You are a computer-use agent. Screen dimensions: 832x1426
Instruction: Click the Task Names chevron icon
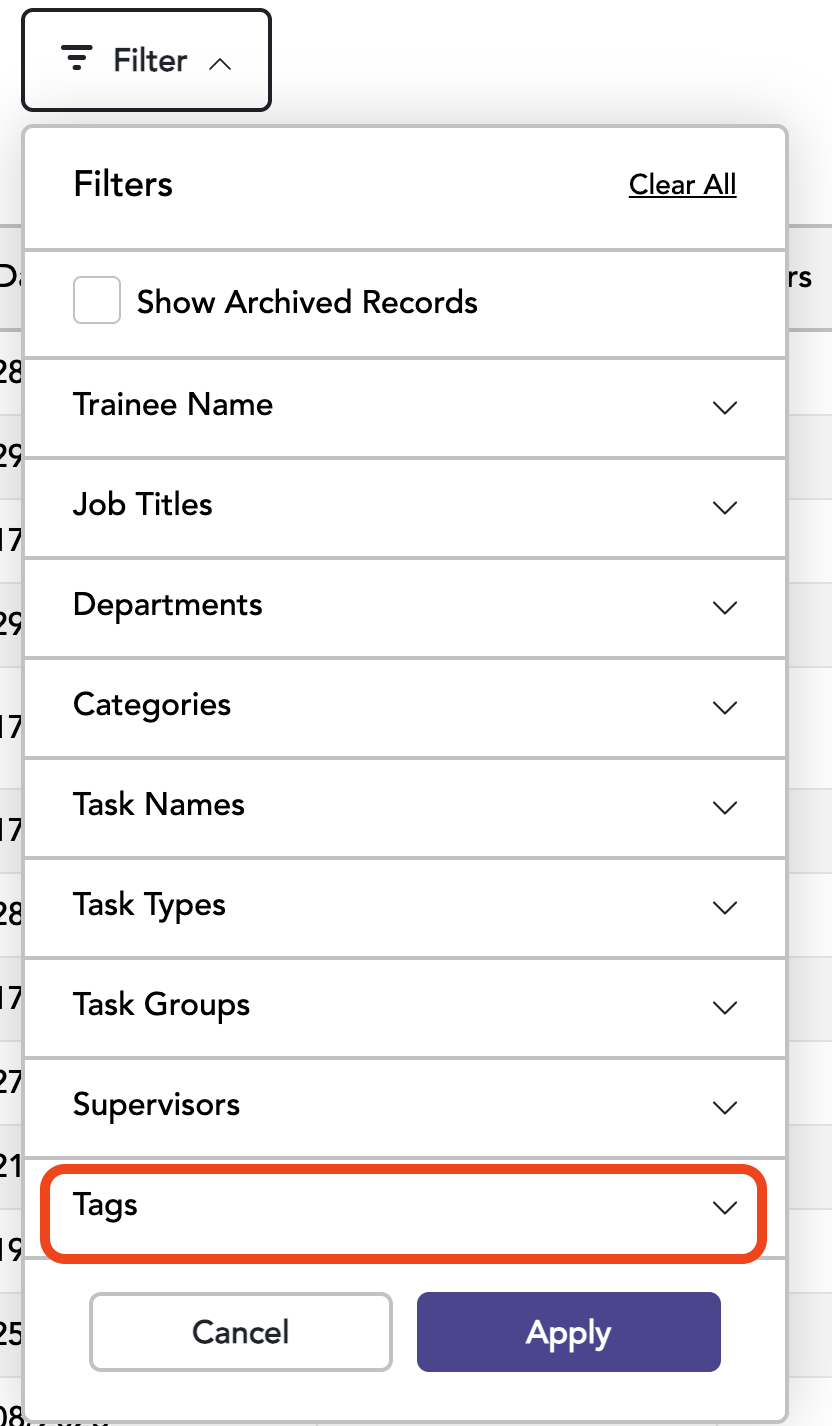[724, 807]
